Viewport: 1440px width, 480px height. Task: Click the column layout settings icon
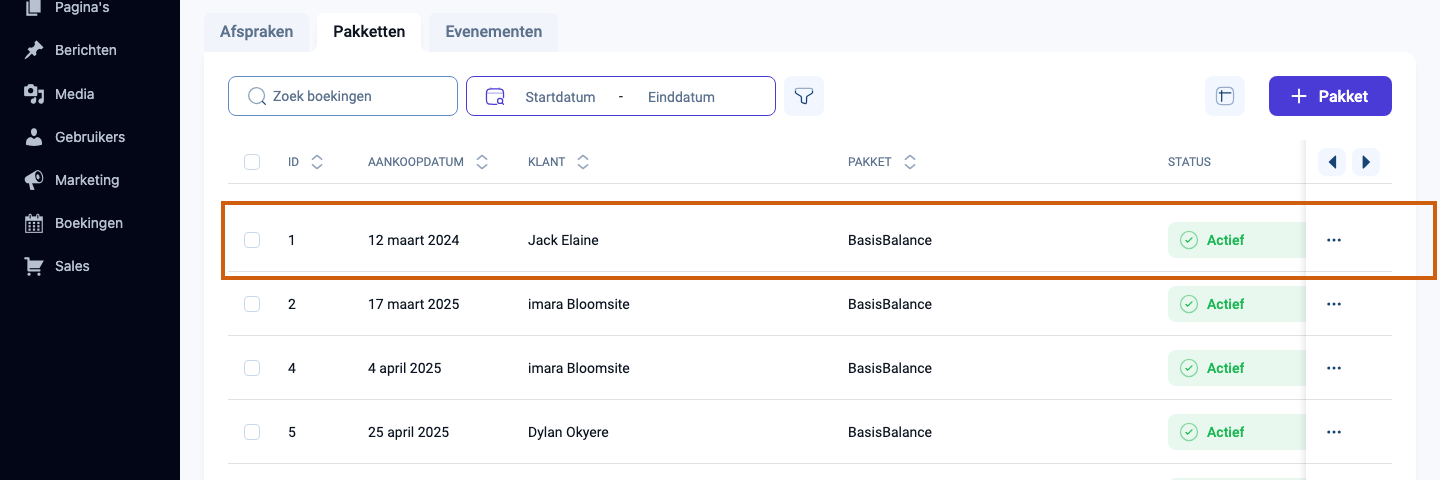(x=1225, y=96)
